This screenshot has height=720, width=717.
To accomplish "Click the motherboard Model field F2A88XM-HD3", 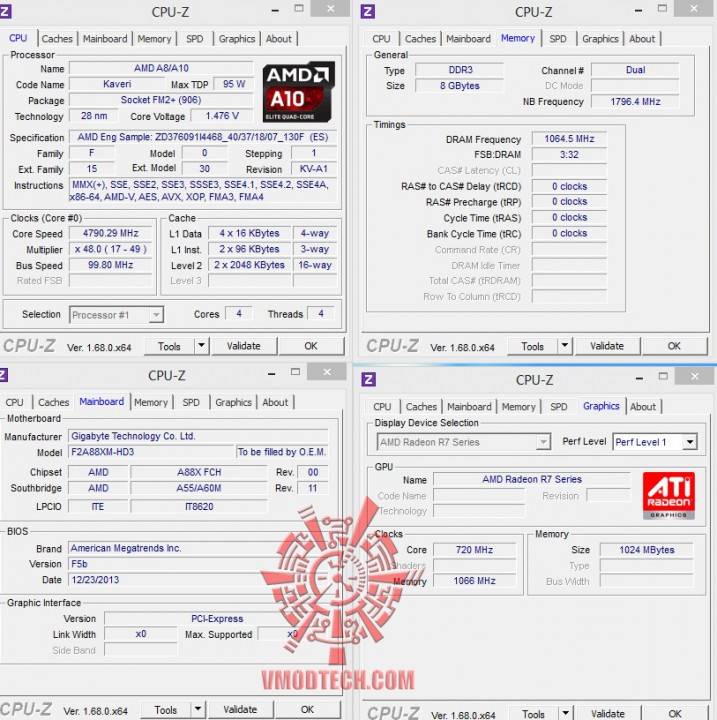I will click(152, 452).
